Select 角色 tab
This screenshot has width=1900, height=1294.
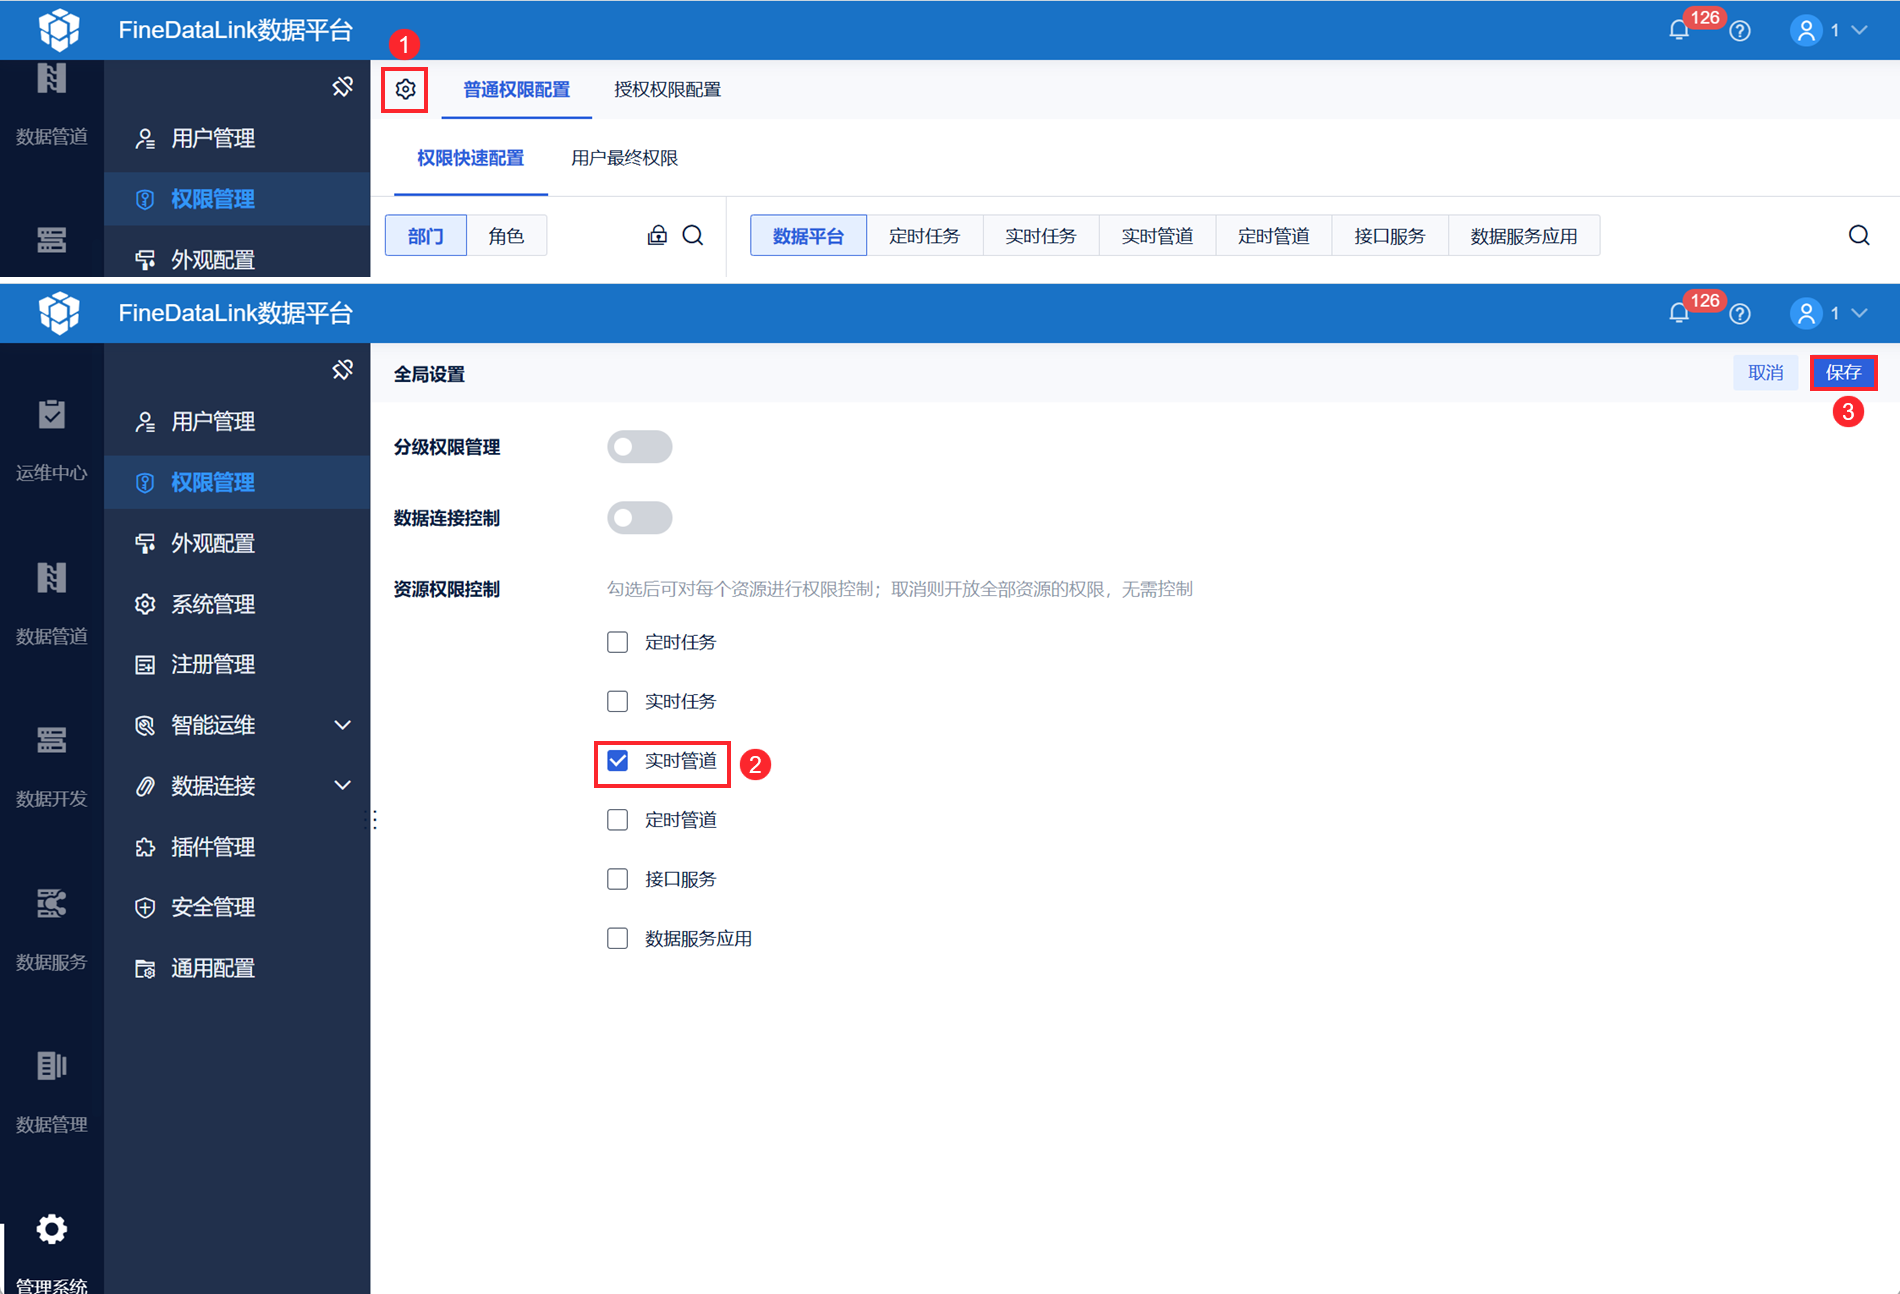click(x=507, y=236)
